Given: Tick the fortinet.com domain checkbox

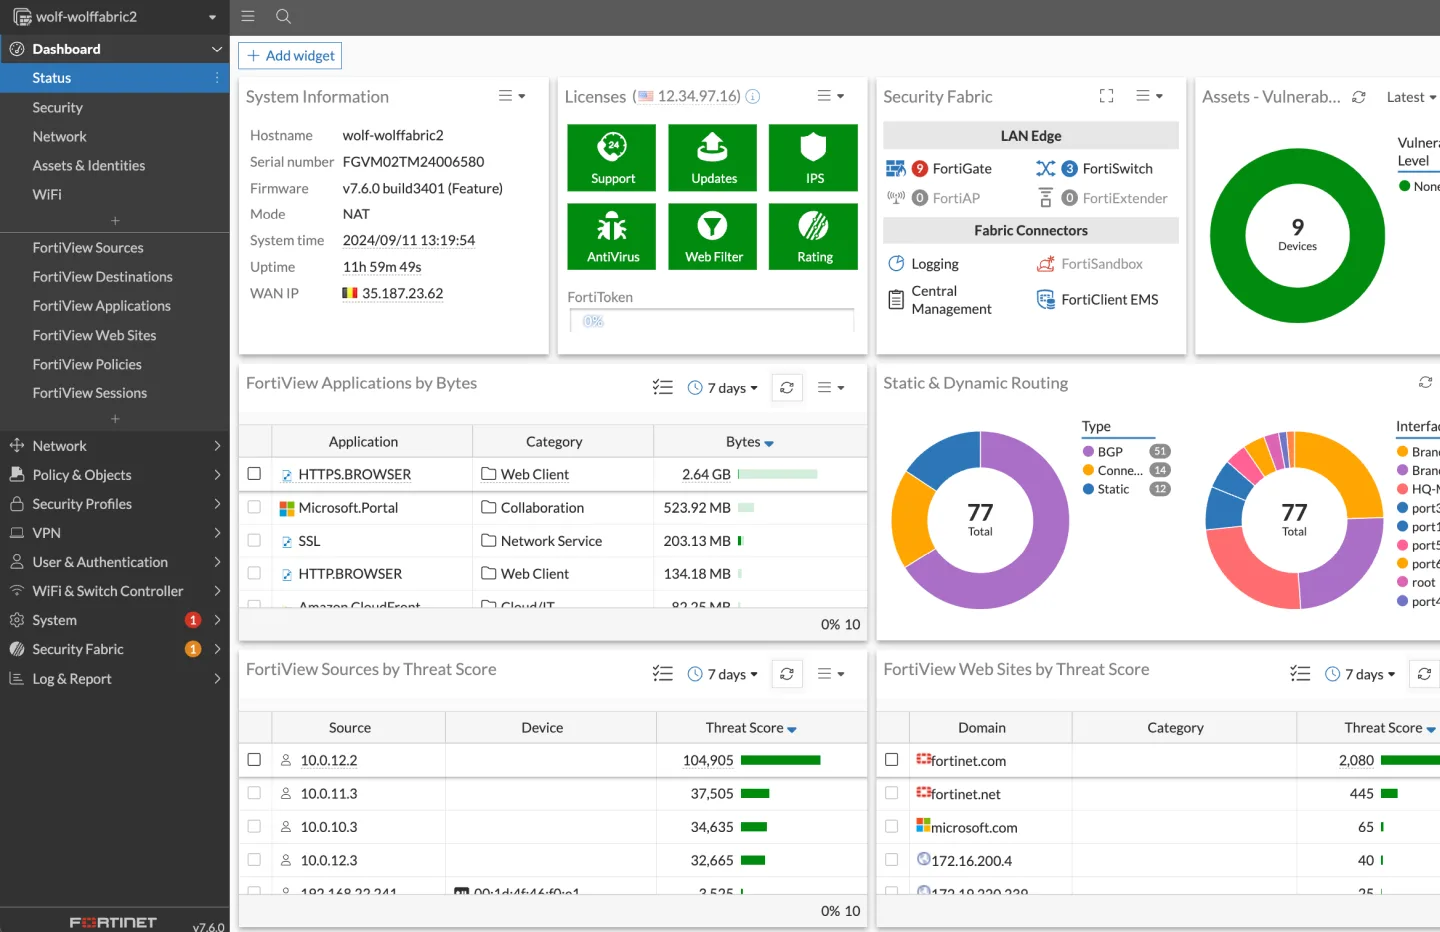Looking at the screenshot, I should pyautogui.click(x=892, y=760).
